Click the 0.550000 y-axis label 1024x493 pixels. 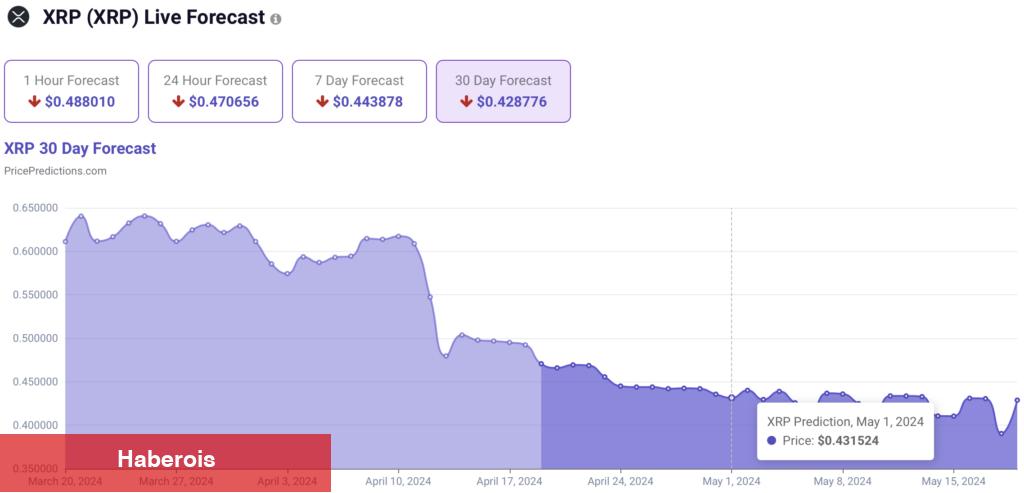(35, 294)
